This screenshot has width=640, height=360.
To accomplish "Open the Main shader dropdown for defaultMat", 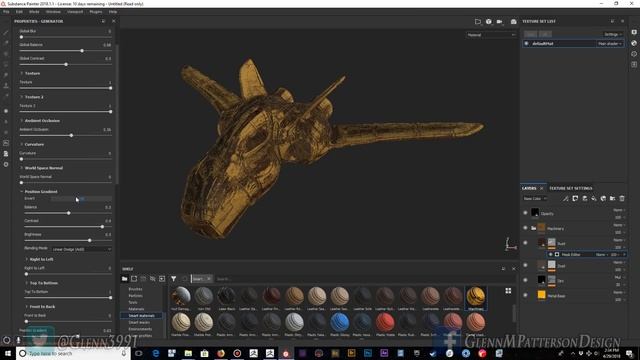I will [x=610, y=44].
